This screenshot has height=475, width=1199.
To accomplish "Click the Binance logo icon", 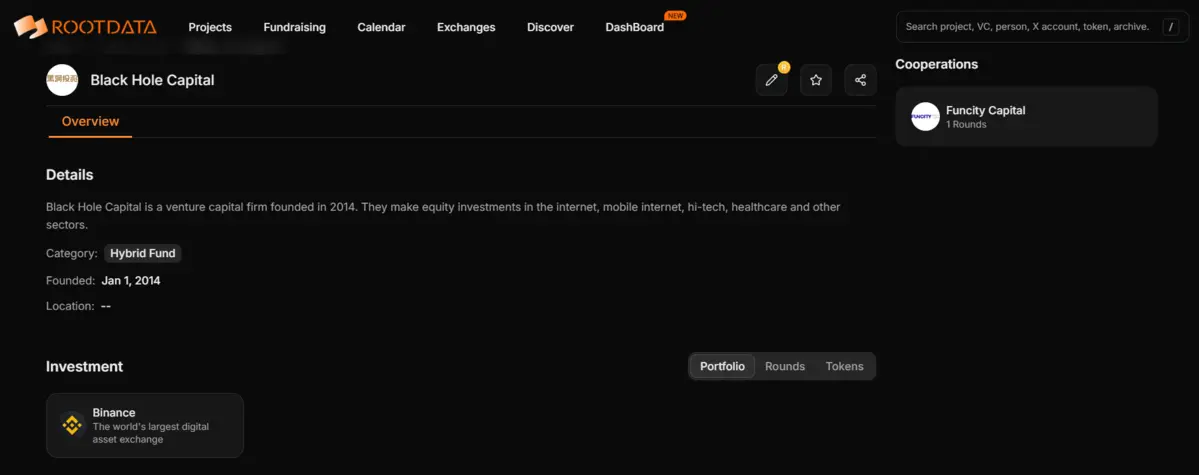I will tap(73, 425).
